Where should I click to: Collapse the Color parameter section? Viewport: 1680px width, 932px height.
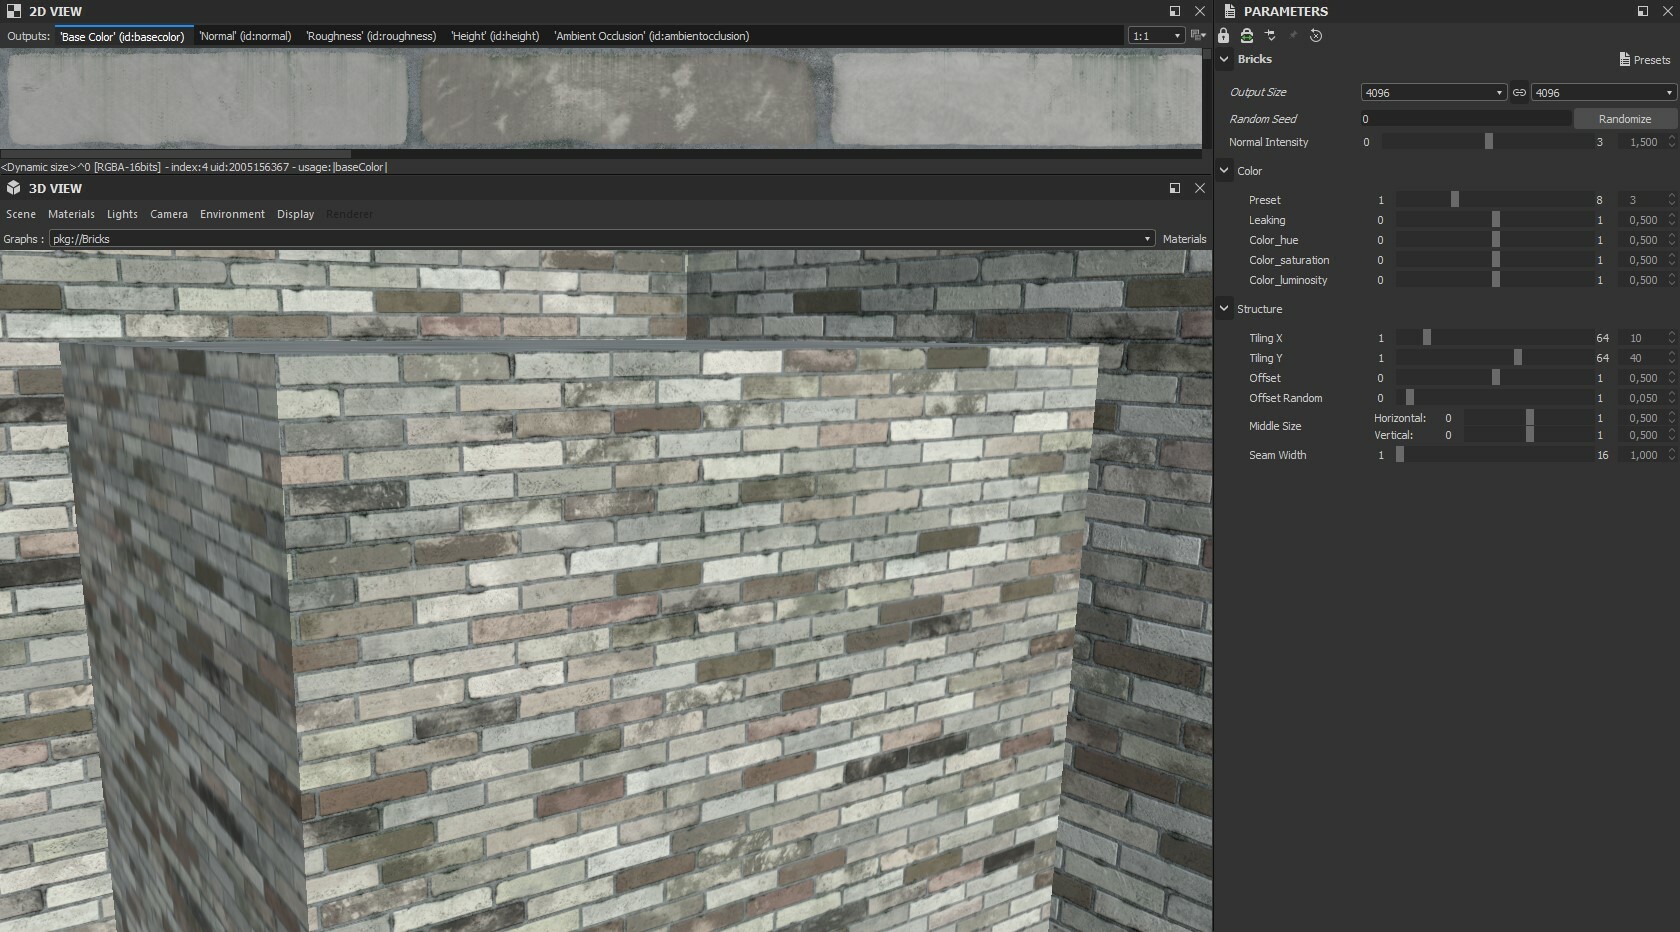(1224, 171)
